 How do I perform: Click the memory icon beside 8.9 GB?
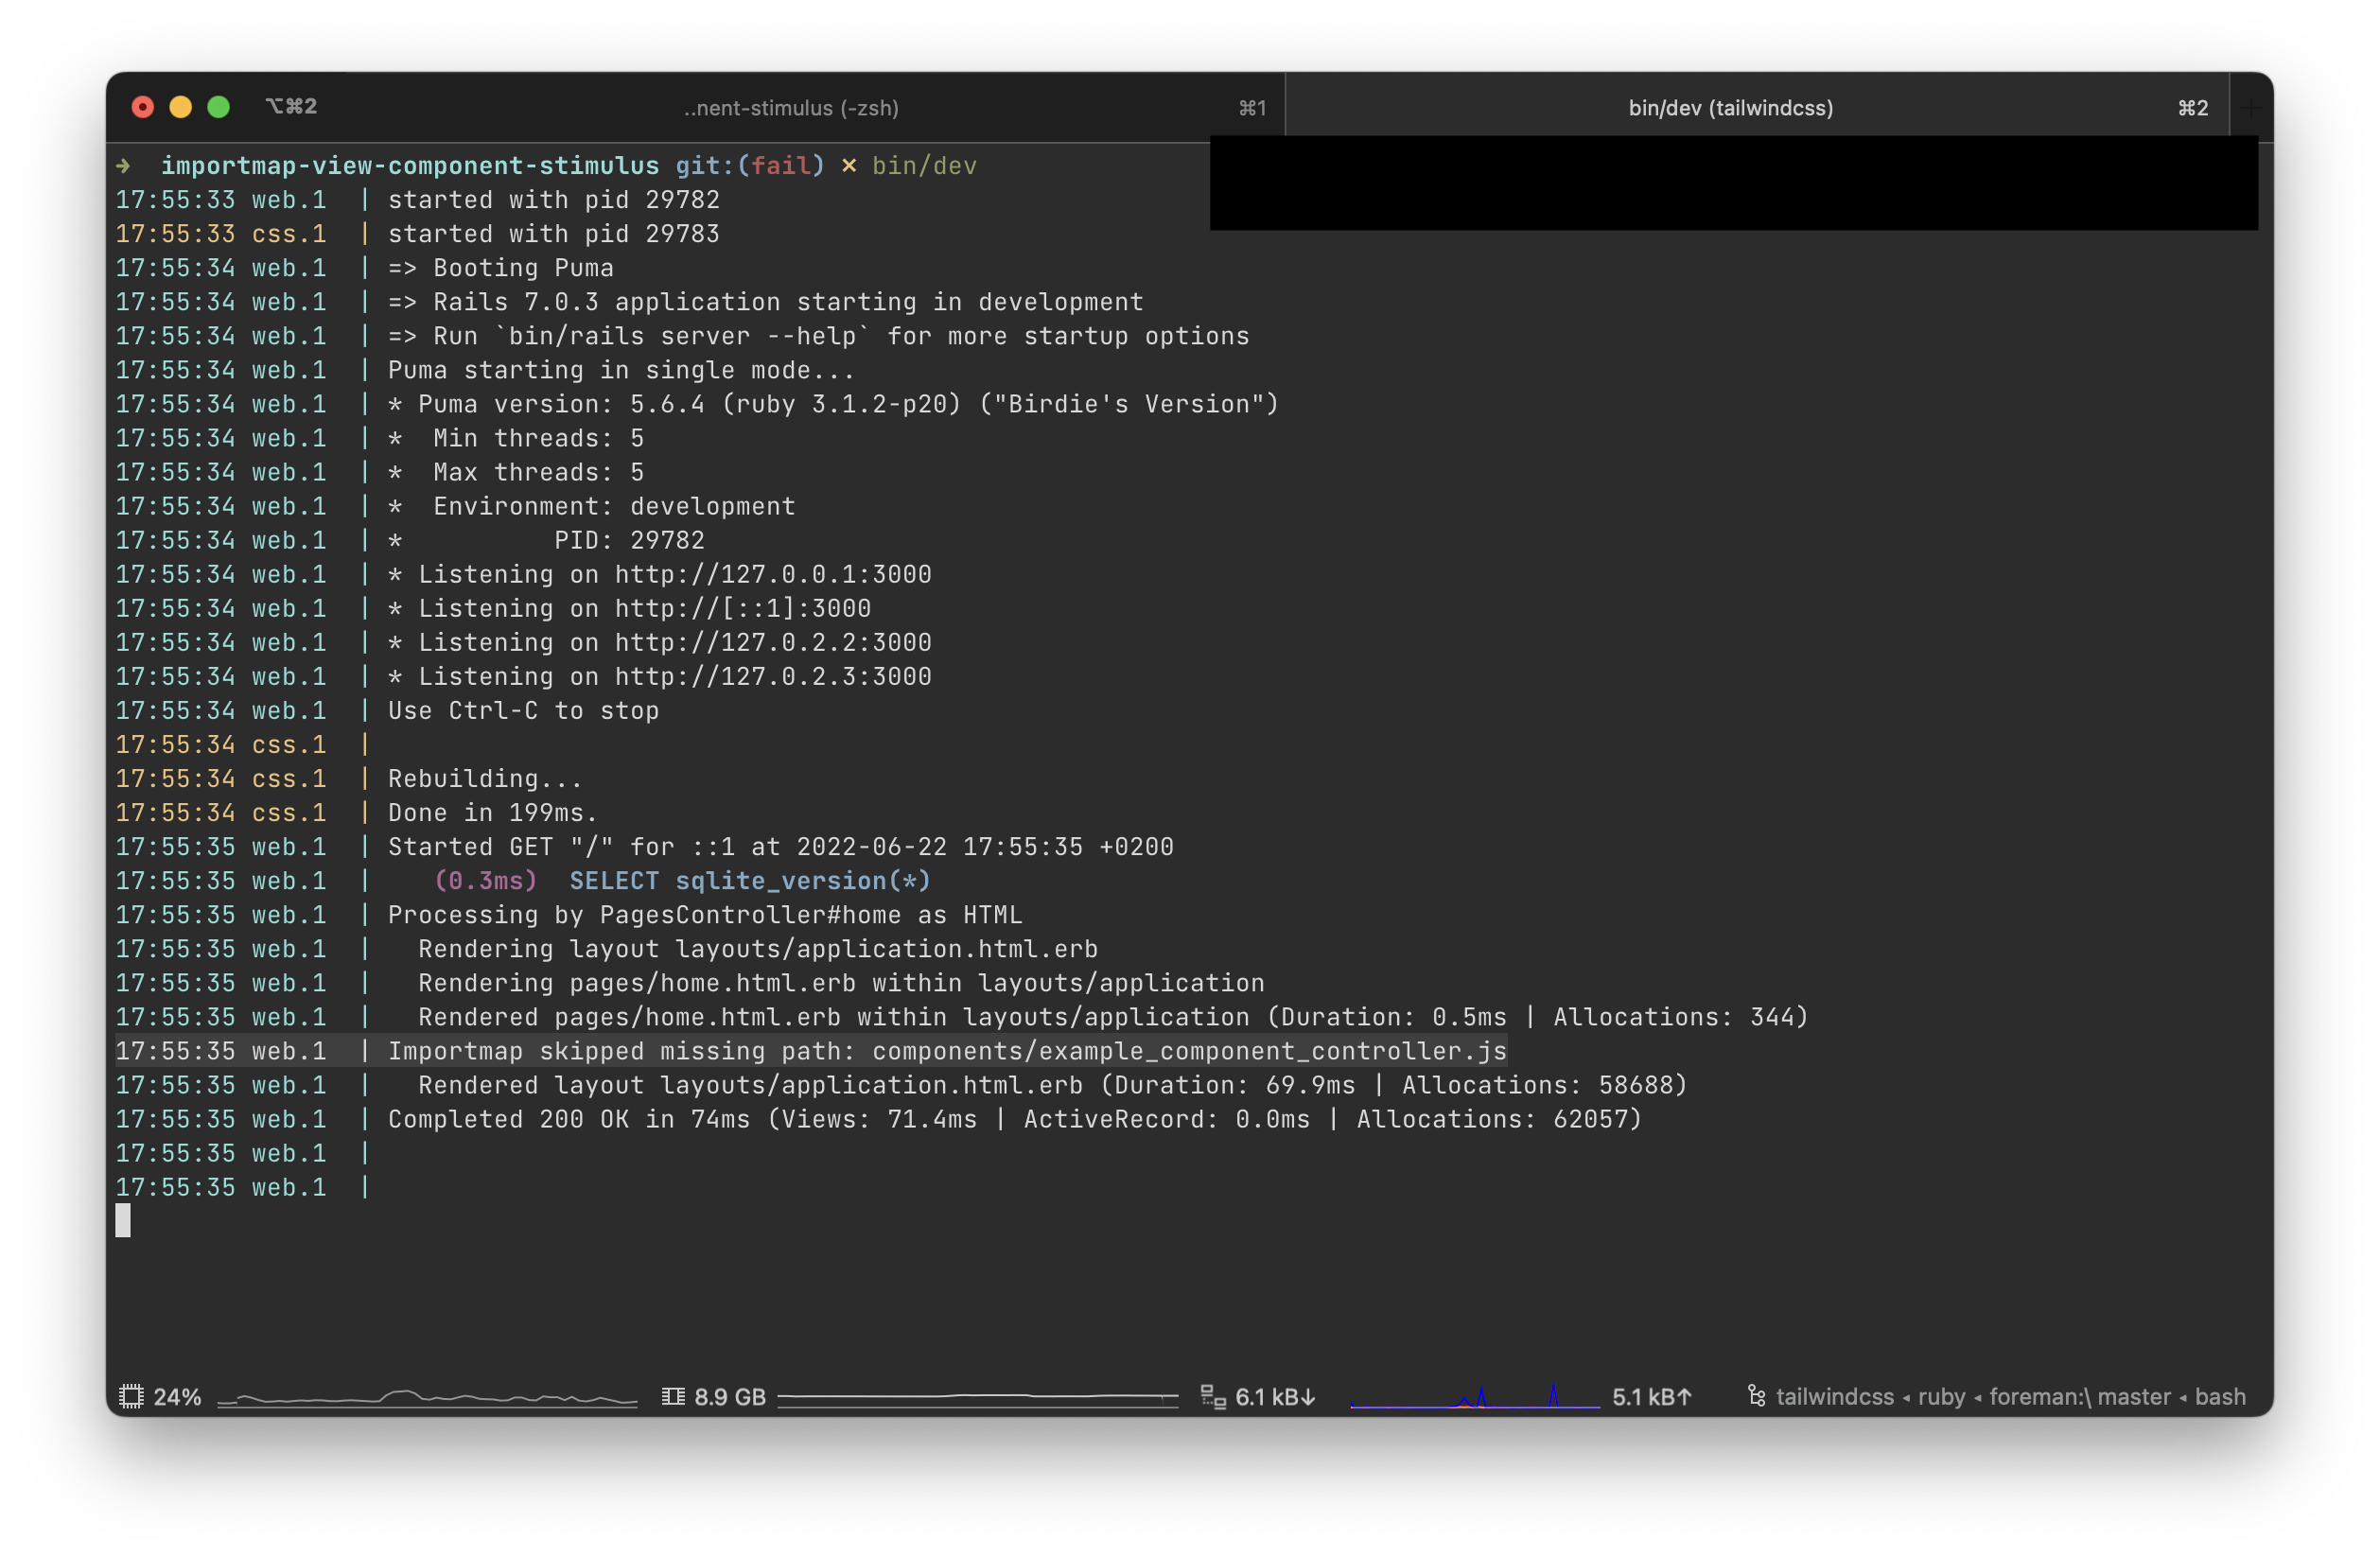(x=673, y=1396)
